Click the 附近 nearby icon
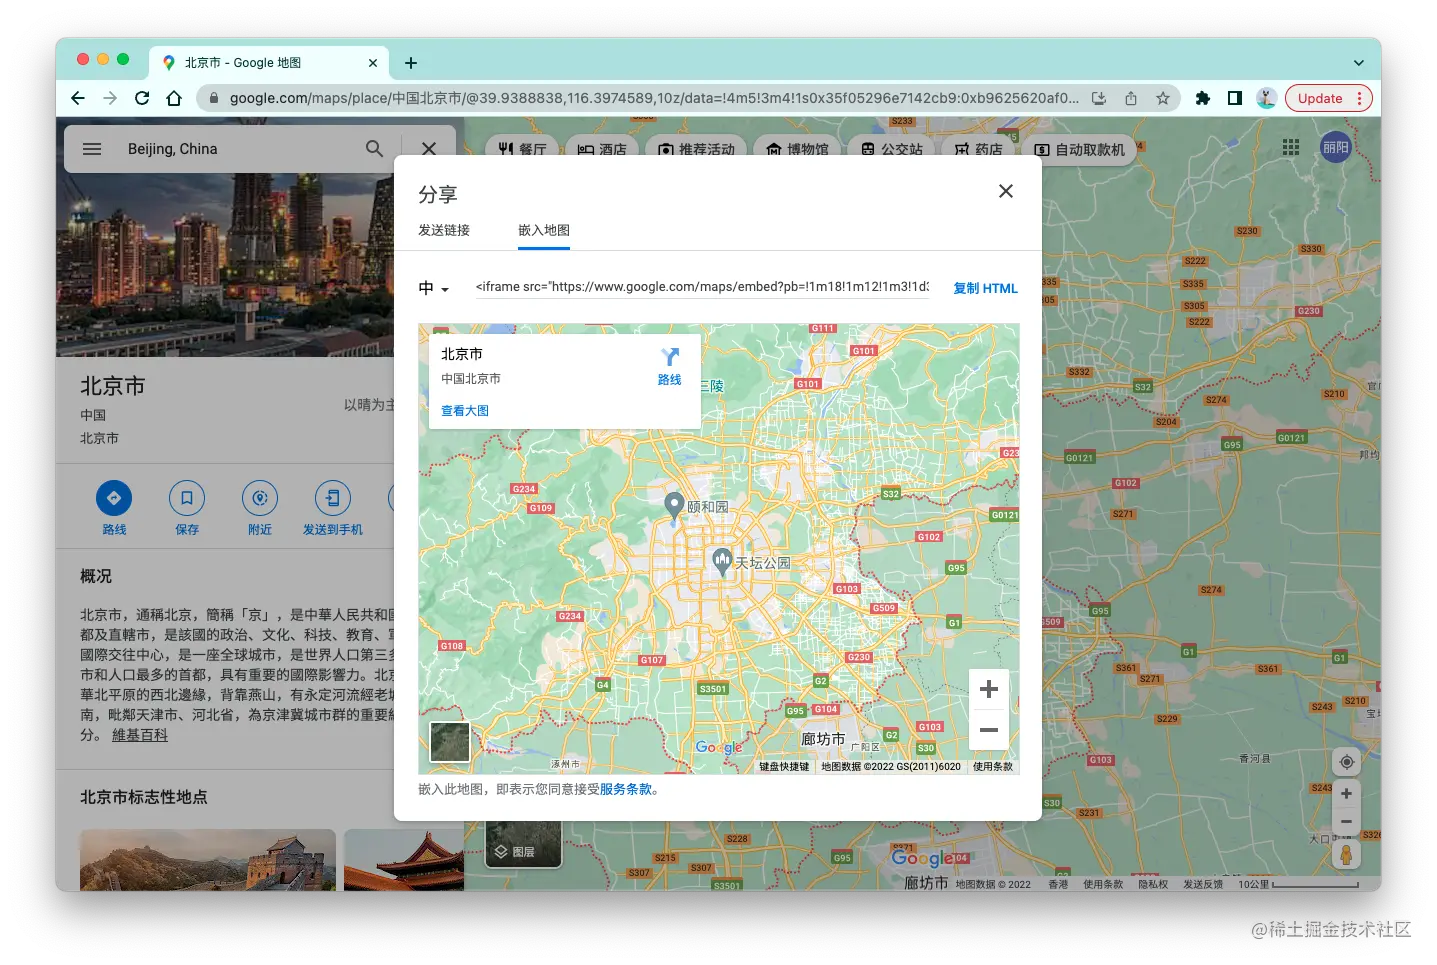The width and height of the screenshot is (1437, 965). pos(259,497)
